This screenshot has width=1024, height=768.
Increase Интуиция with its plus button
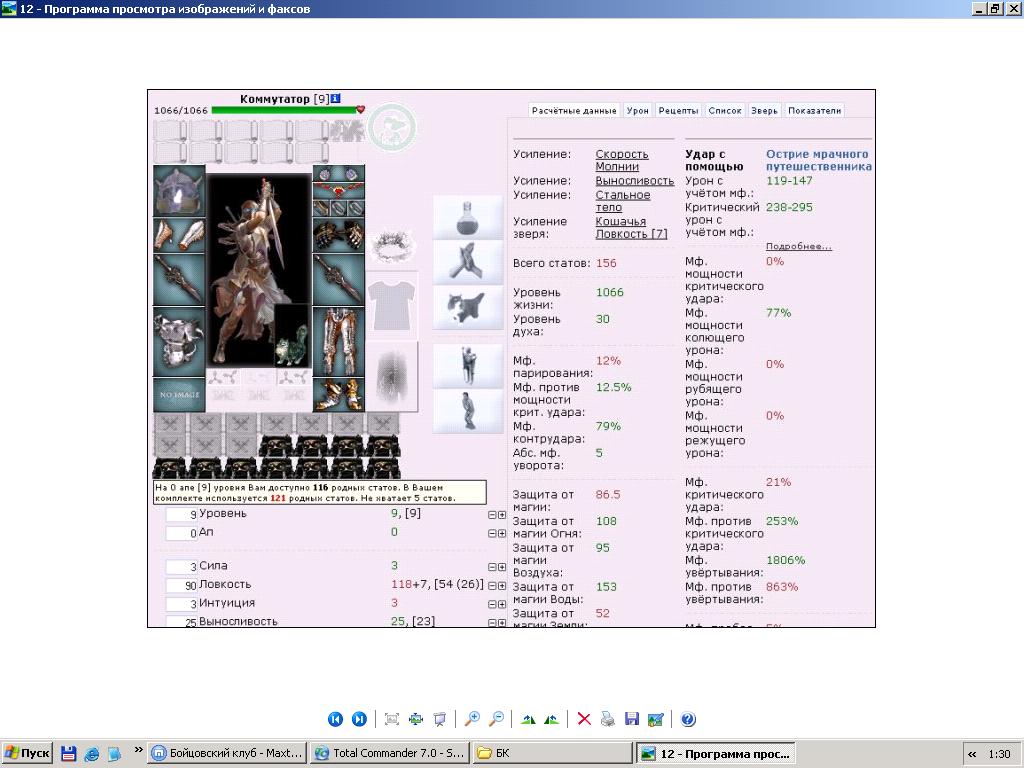[502, 604]
